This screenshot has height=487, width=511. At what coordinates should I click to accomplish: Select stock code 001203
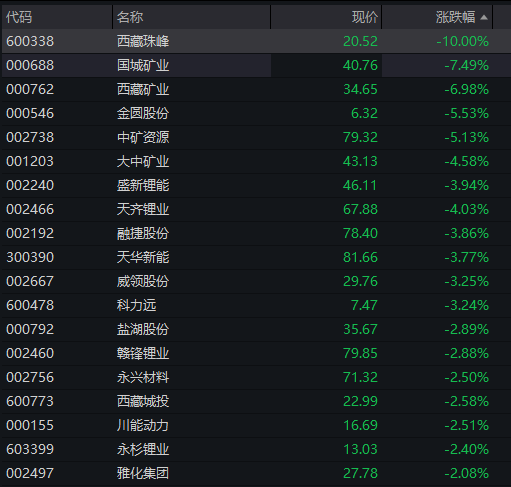tap(30, 161)
